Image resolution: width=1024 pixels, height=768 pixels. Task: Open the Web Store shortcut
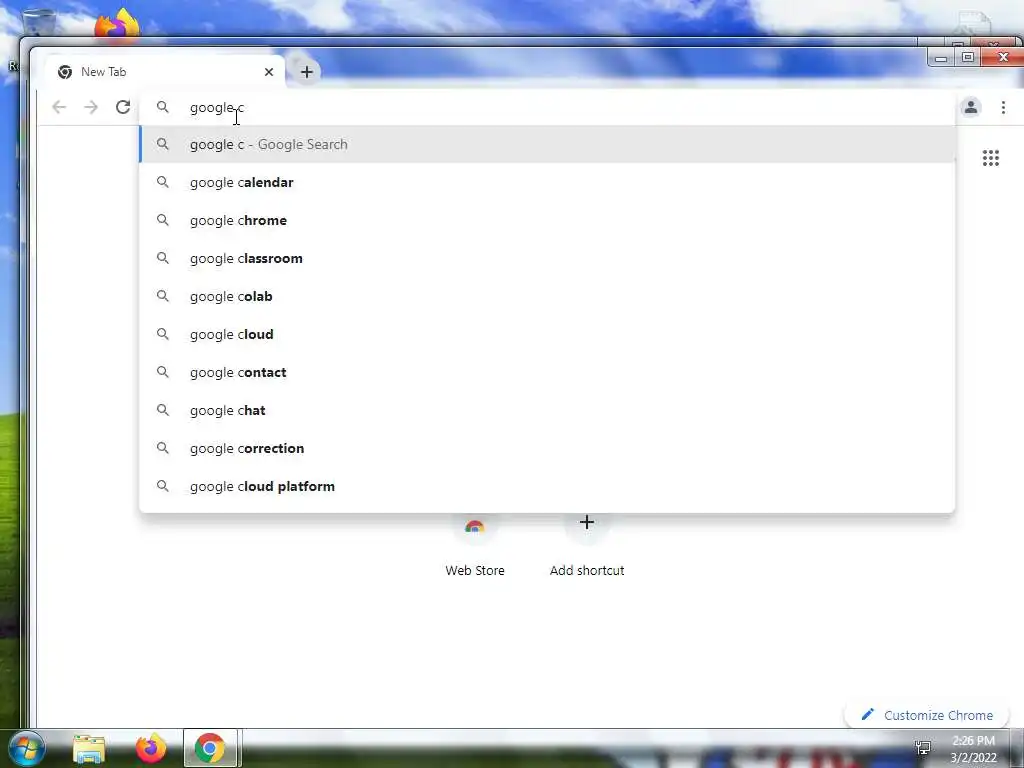(475, 545)
